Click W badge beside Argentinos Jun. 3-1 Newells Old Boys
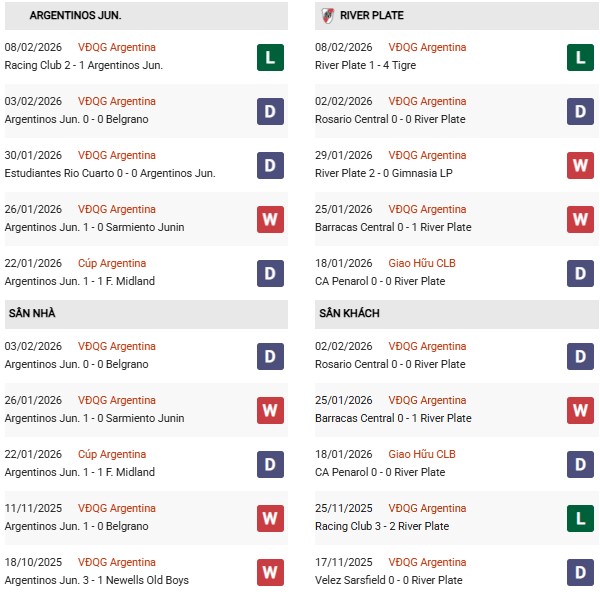 point(270,572)
